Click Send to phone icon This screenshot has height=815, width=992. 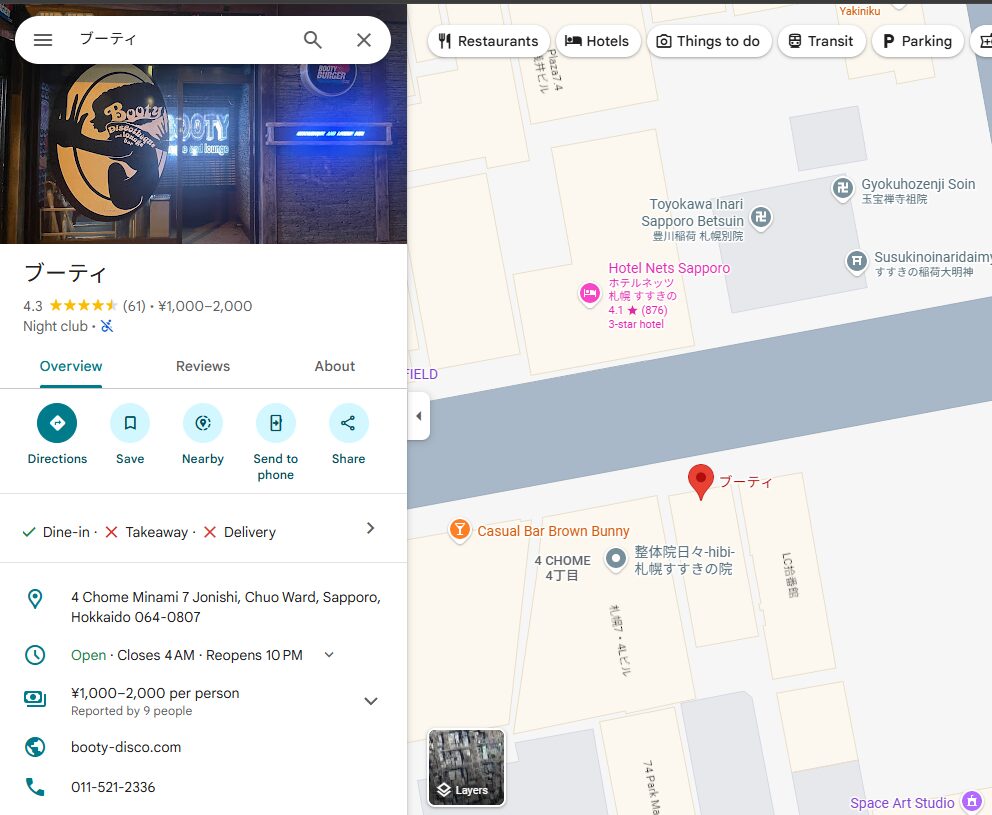click(276, 423)
